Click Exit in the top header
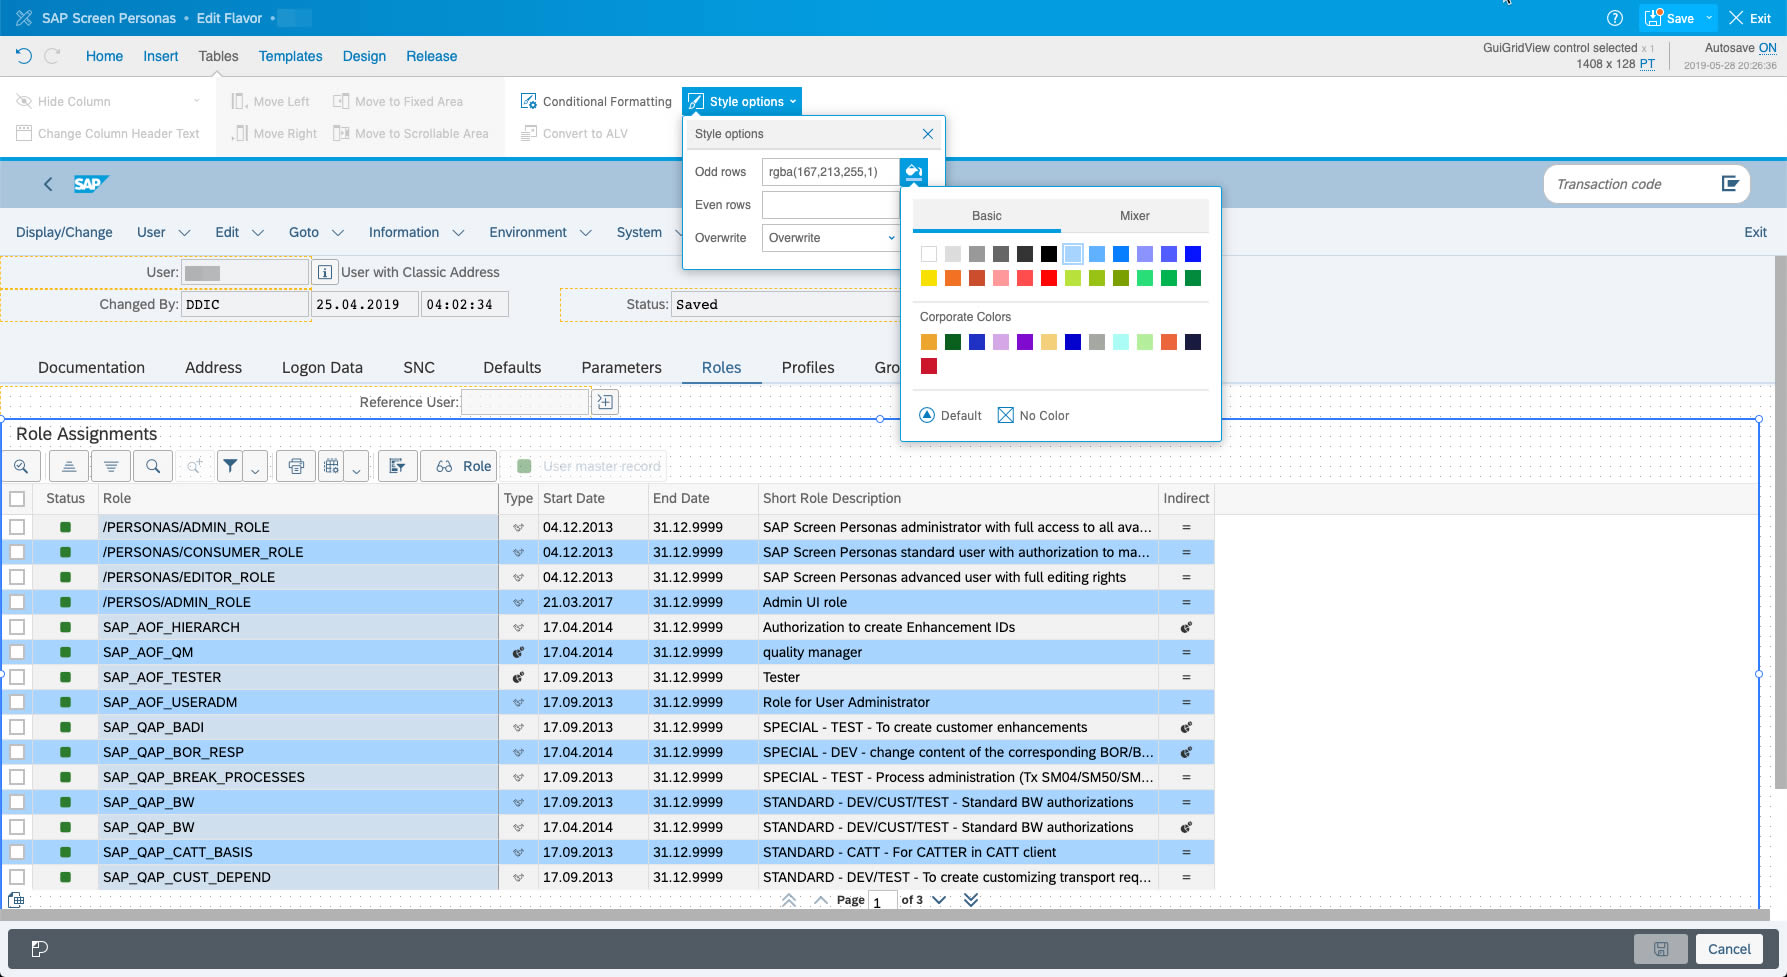The image size is (1787, 977). [1750, 18]
